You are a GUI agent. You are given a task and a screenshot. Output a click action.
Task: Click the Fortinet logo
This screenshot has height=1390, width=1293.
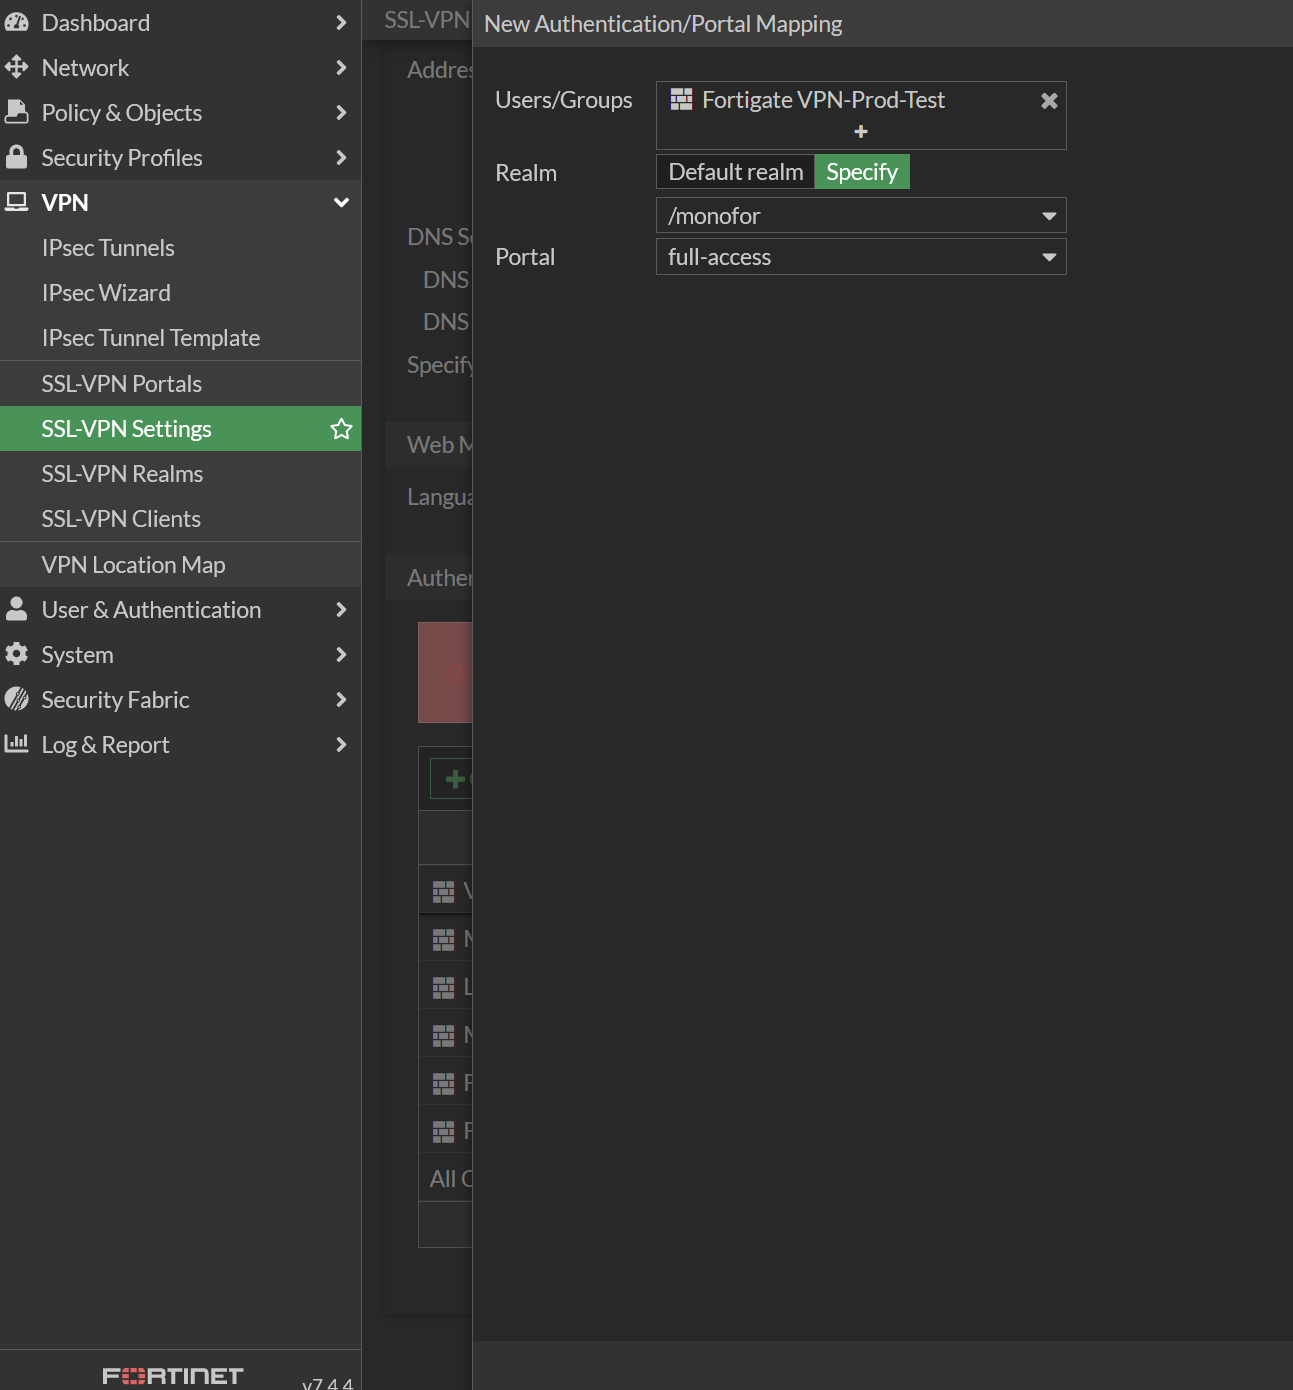pos(173,1376)
